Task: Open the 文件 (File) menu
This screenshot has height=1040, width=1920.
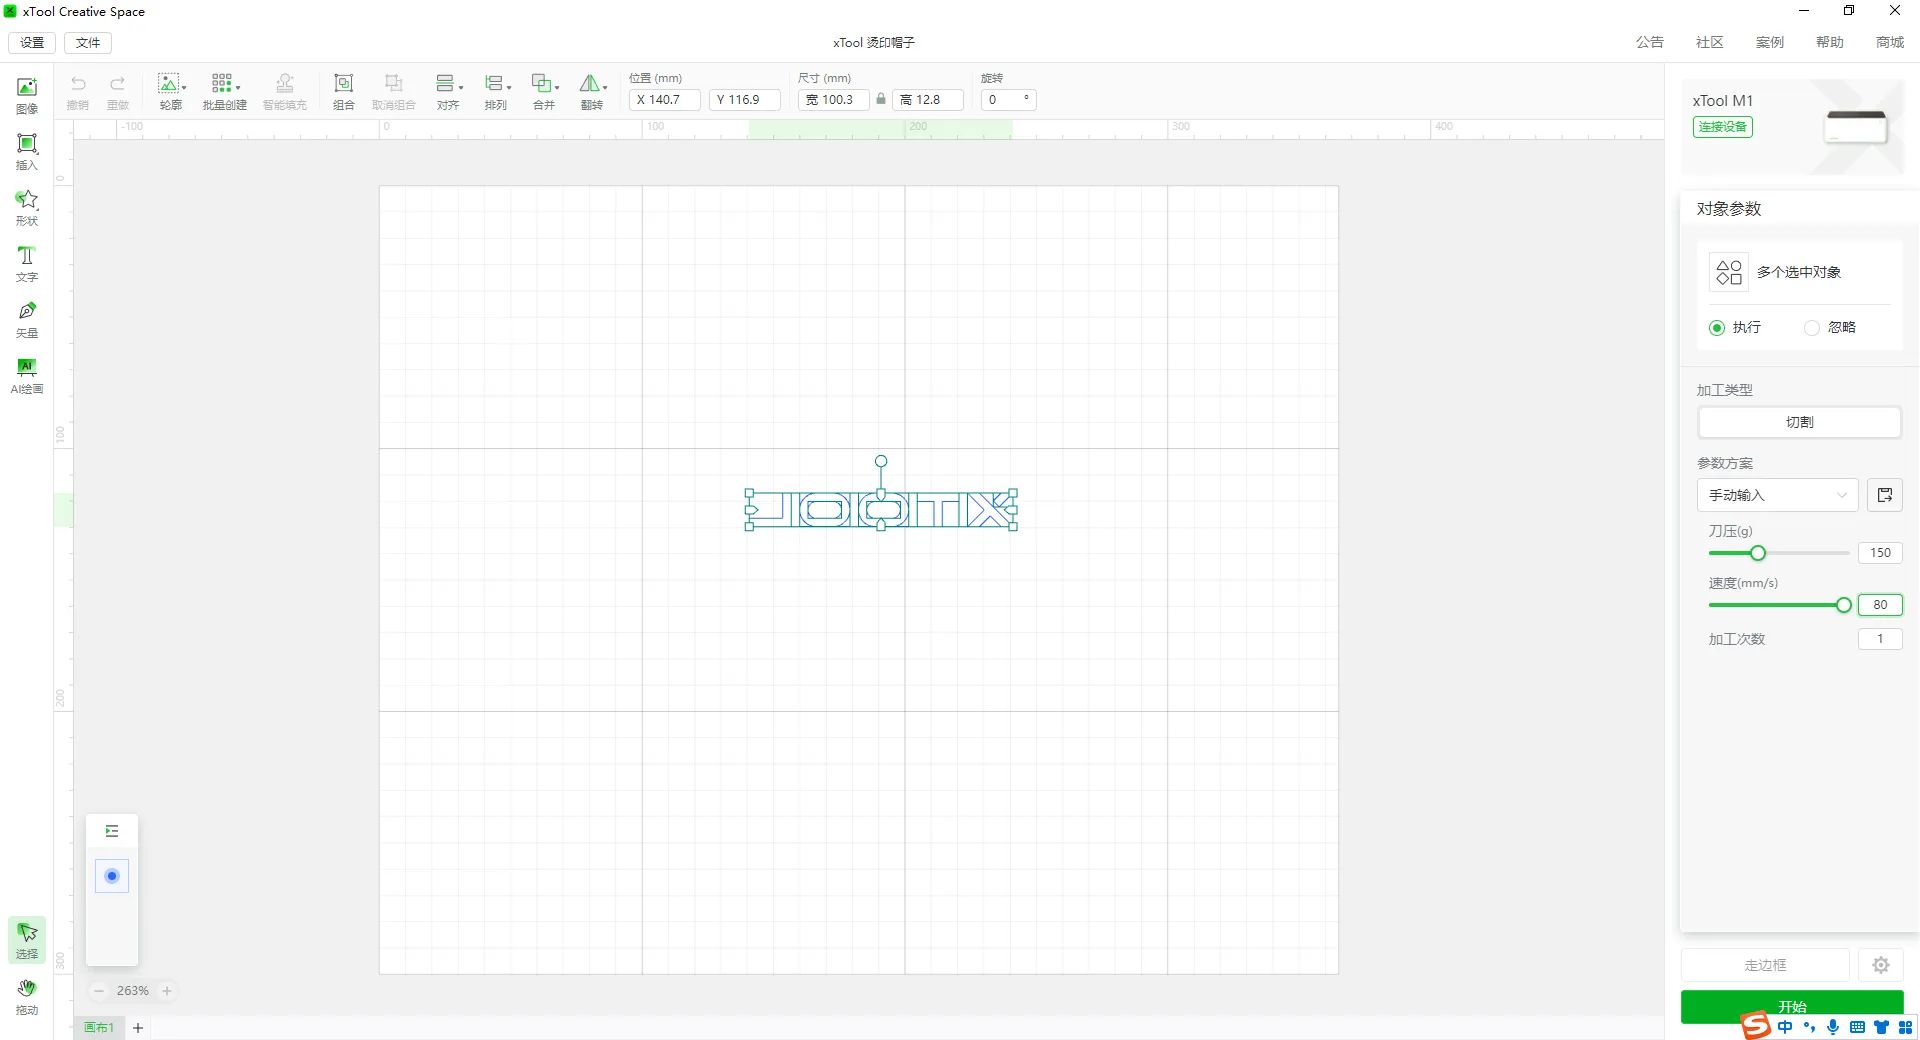Action: pos(88,42)
